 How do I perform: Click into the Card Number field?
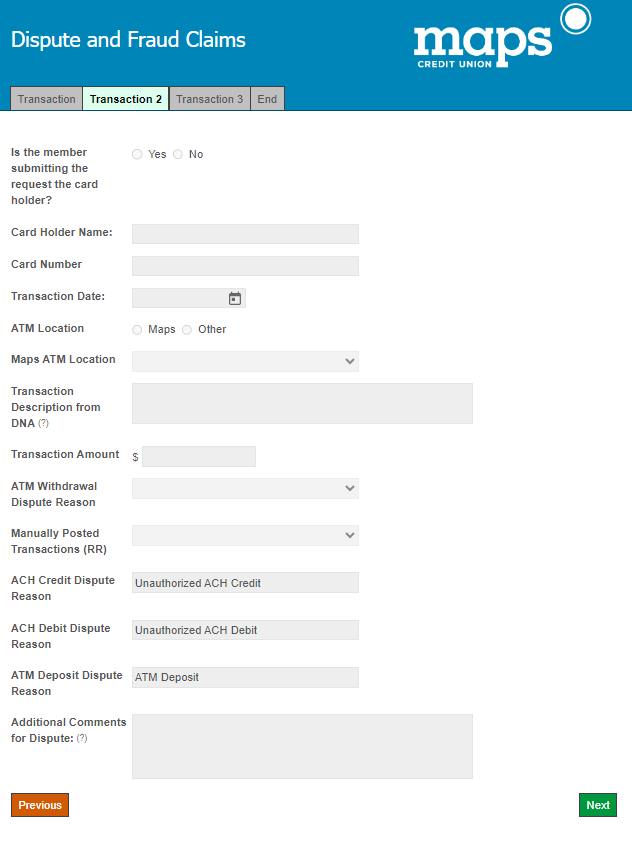click(x=245, y=266)
